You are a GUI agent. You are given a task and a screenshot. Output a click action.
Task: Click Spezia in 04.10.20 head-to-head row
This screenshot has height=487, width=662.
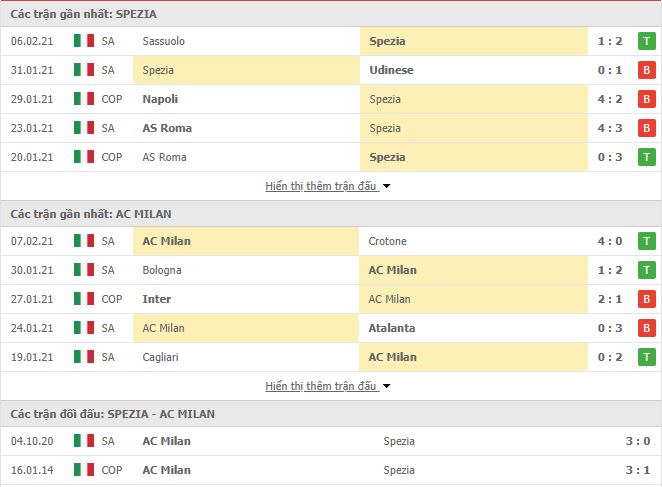click(x=399, y=441)
